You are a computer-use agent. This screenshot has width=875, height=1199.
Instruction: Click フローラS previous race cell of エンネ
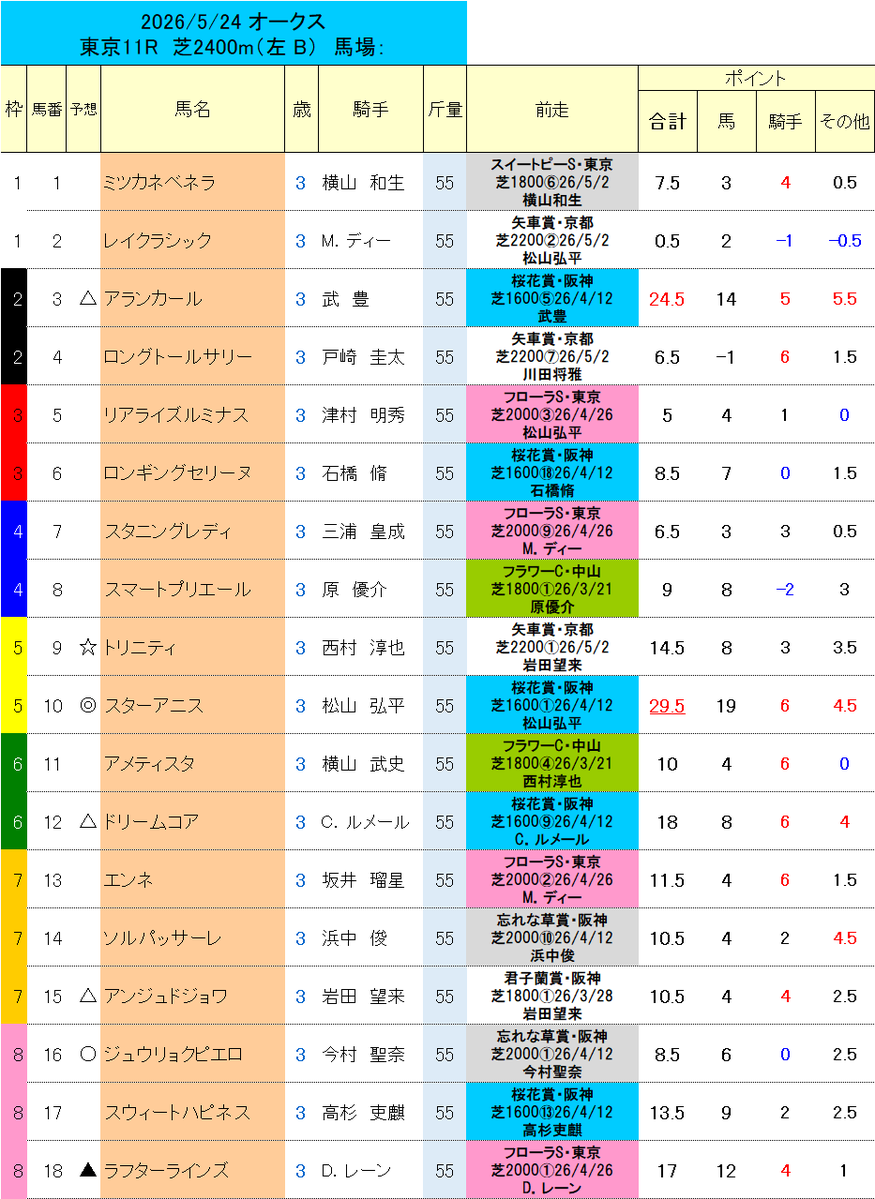(552, 879)
